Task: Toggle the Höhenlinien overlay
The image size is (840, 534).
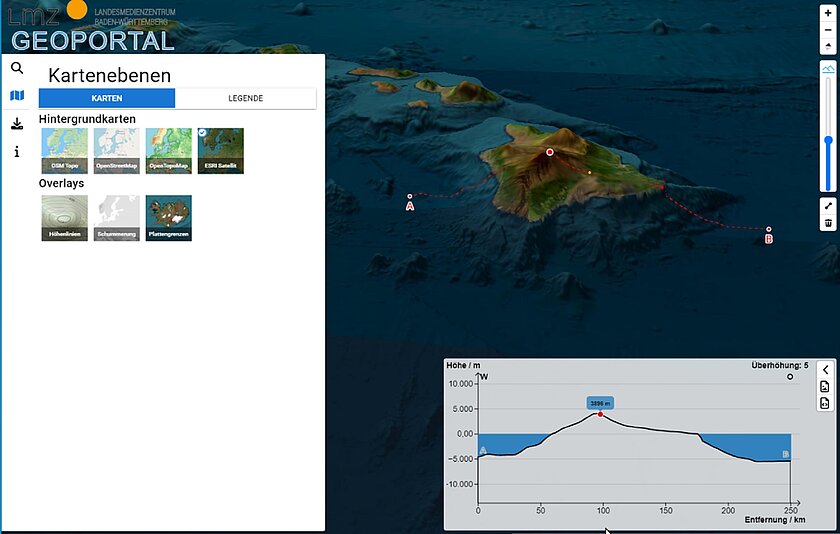Action: 65,218
